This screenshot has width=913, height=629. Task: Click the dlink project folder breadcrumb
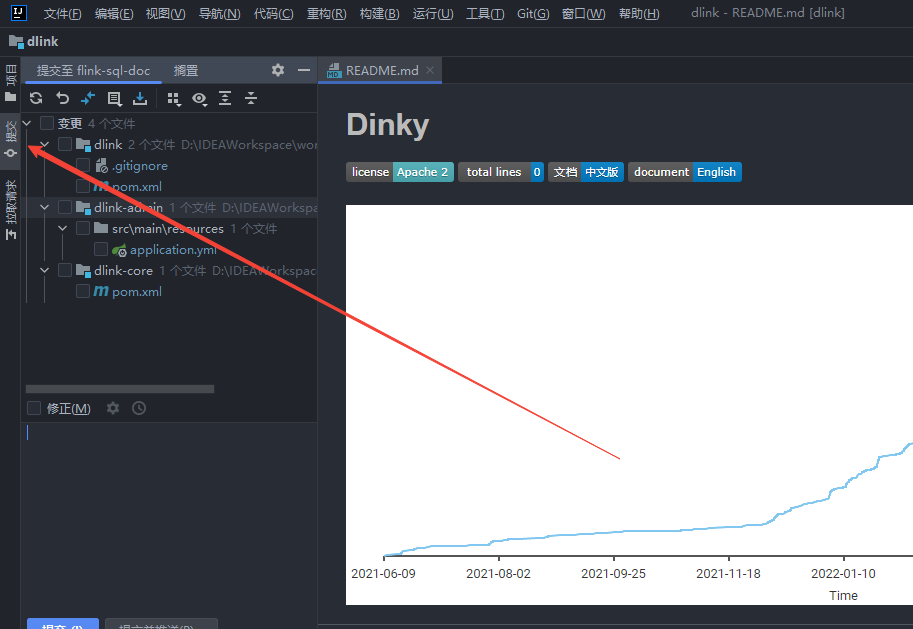(x=34, y=42)
